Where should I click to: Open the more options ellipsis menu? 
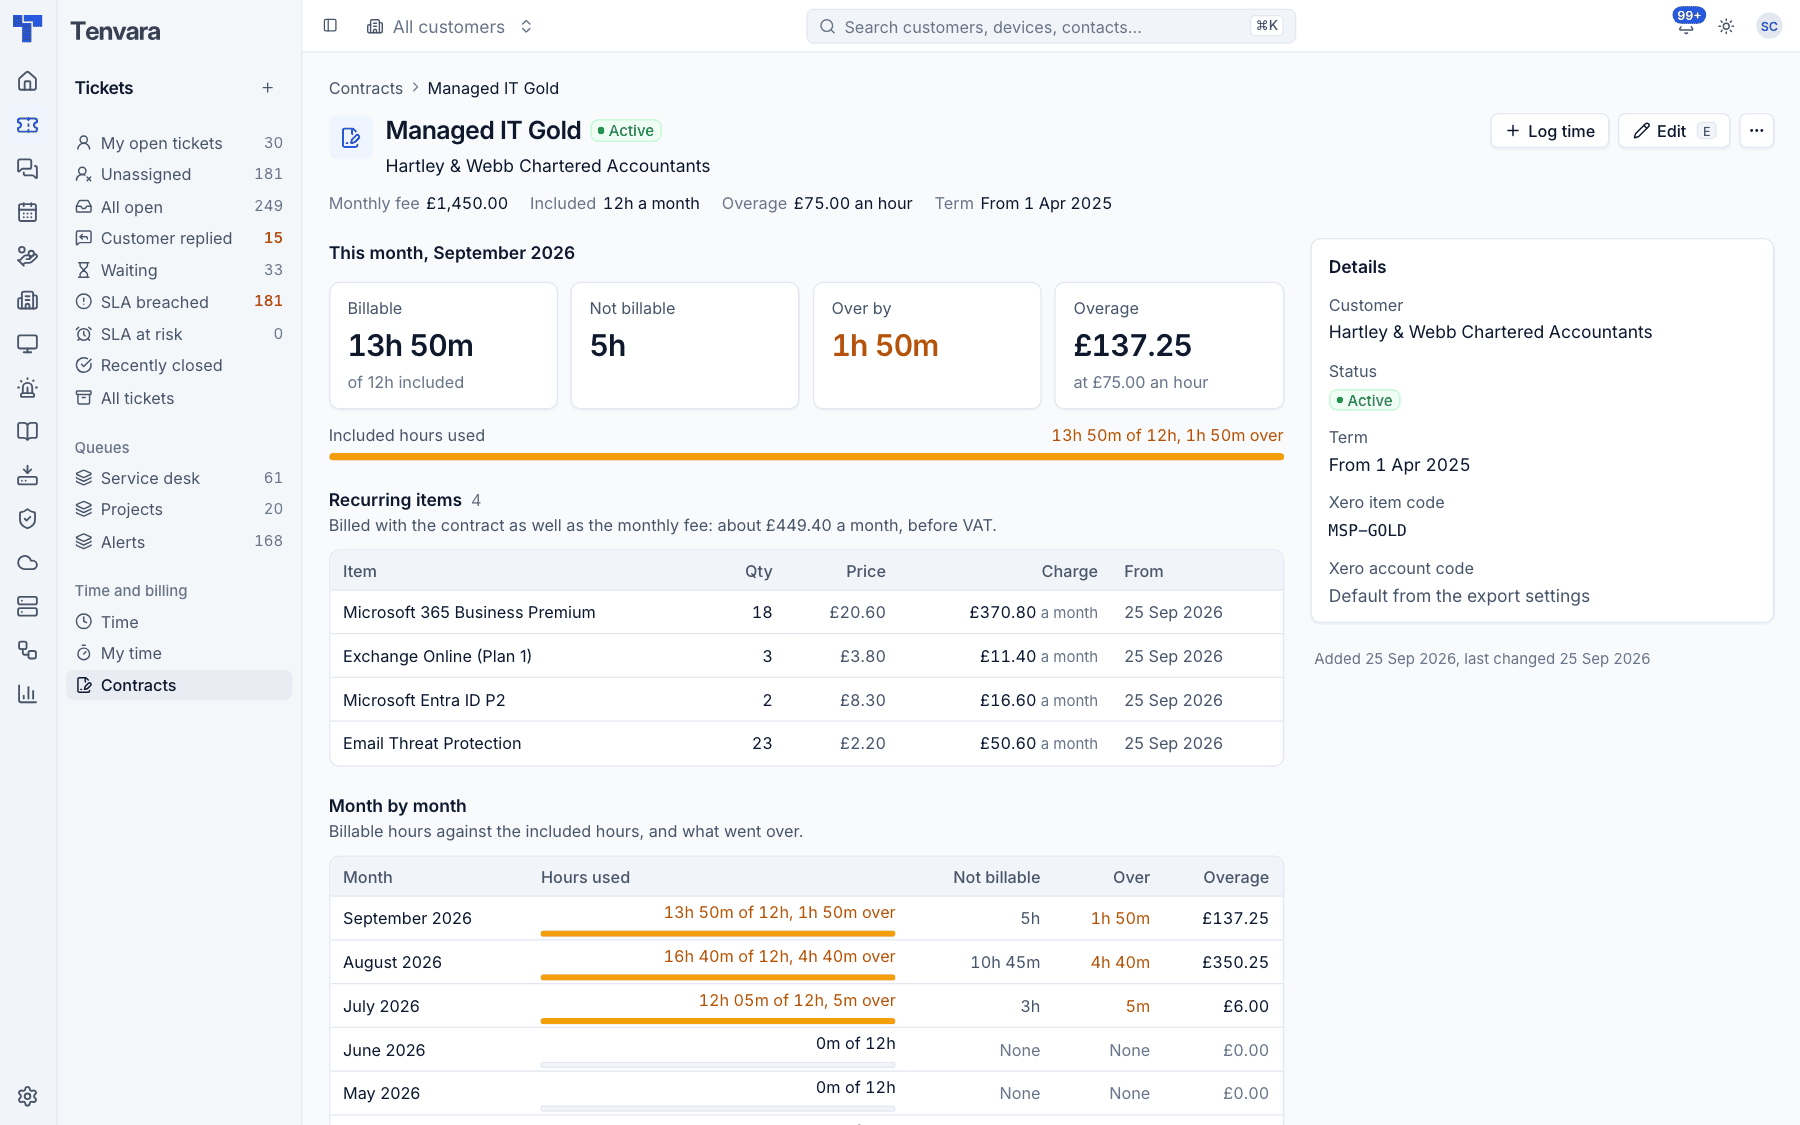click(1756, 131)
